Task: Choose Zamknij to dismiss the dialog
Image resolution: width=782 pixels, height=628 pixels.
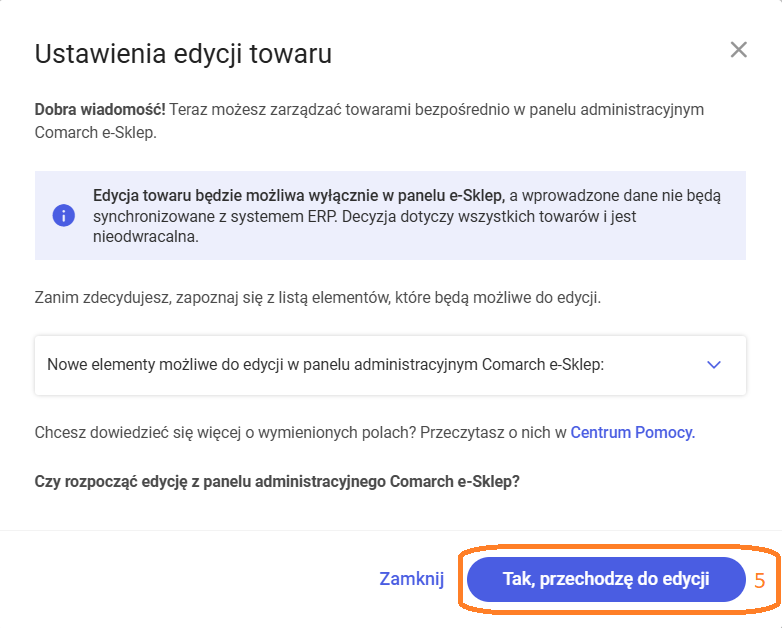Action: [x=411, y=579]
